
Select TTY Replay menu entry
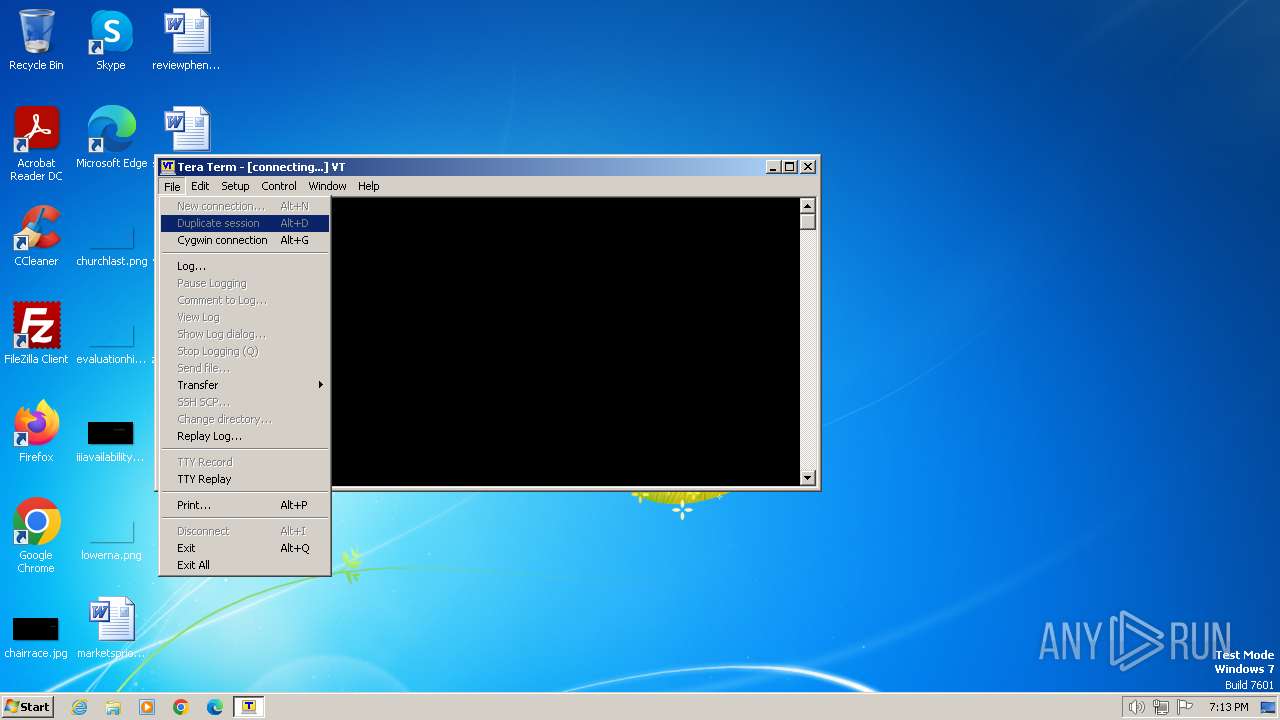(245, 479)
